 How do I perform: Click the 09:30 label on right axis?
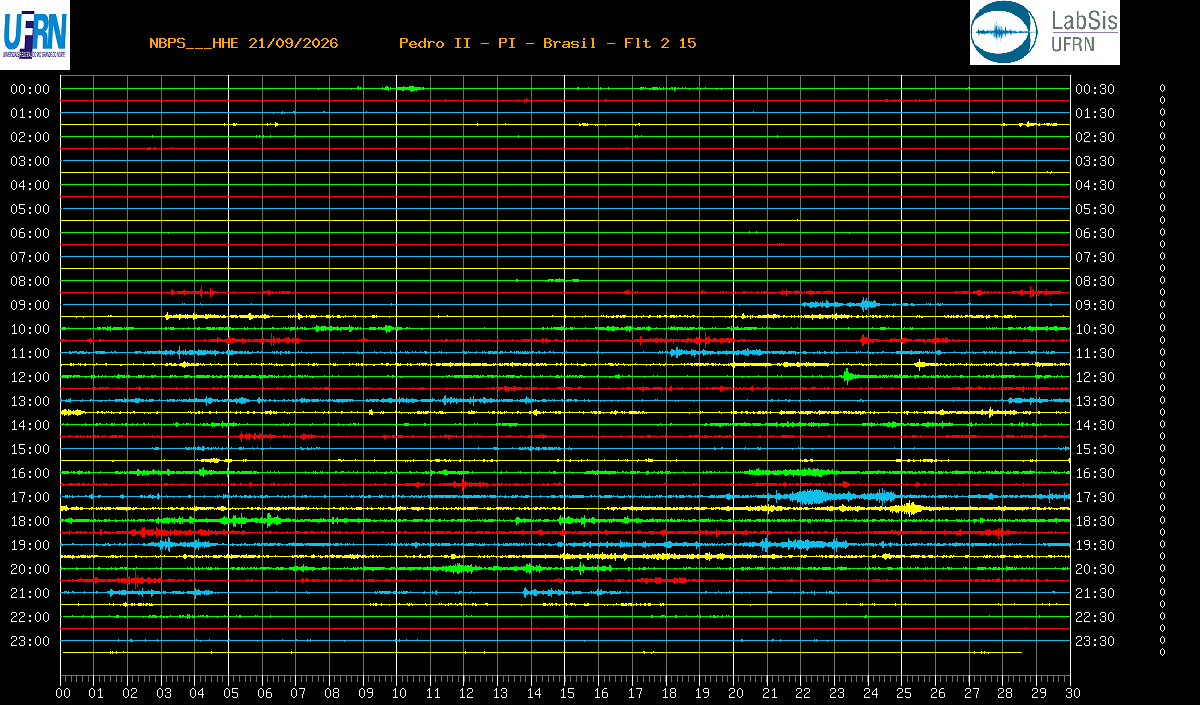click(x=1095, y=305)
